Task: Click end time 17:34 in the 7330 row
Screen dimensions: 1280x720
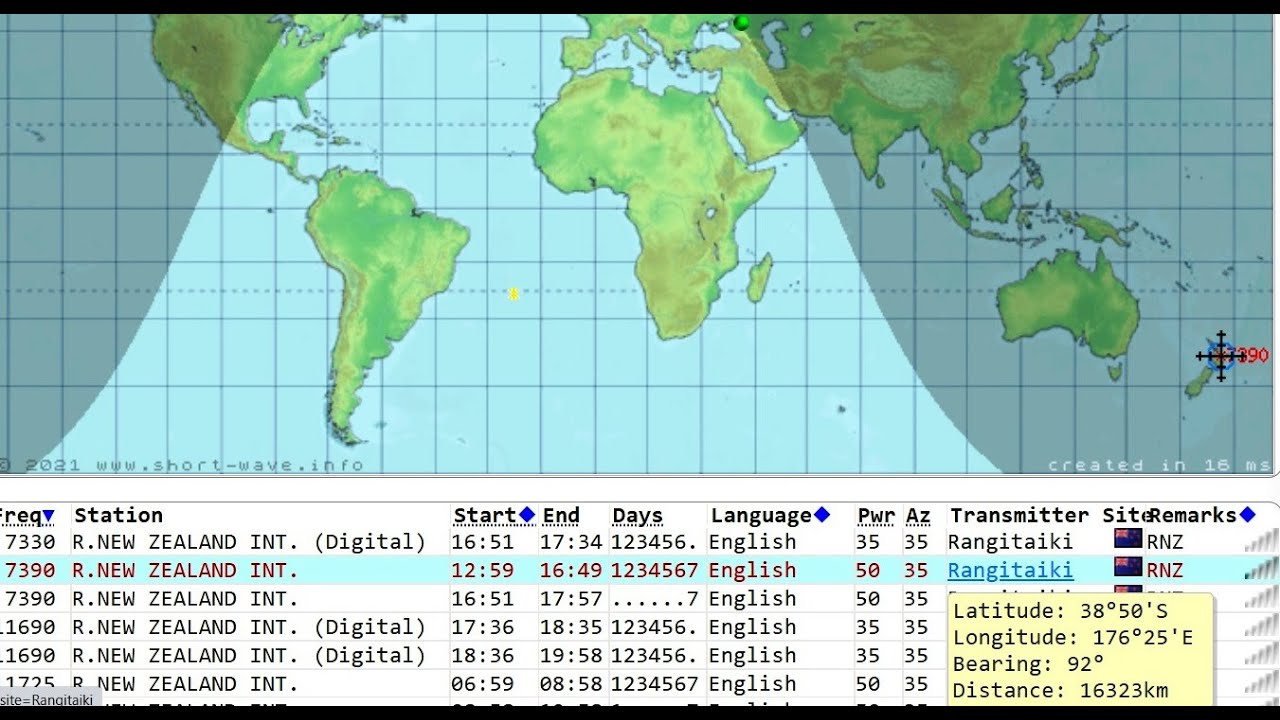Action: click(572, 542)
